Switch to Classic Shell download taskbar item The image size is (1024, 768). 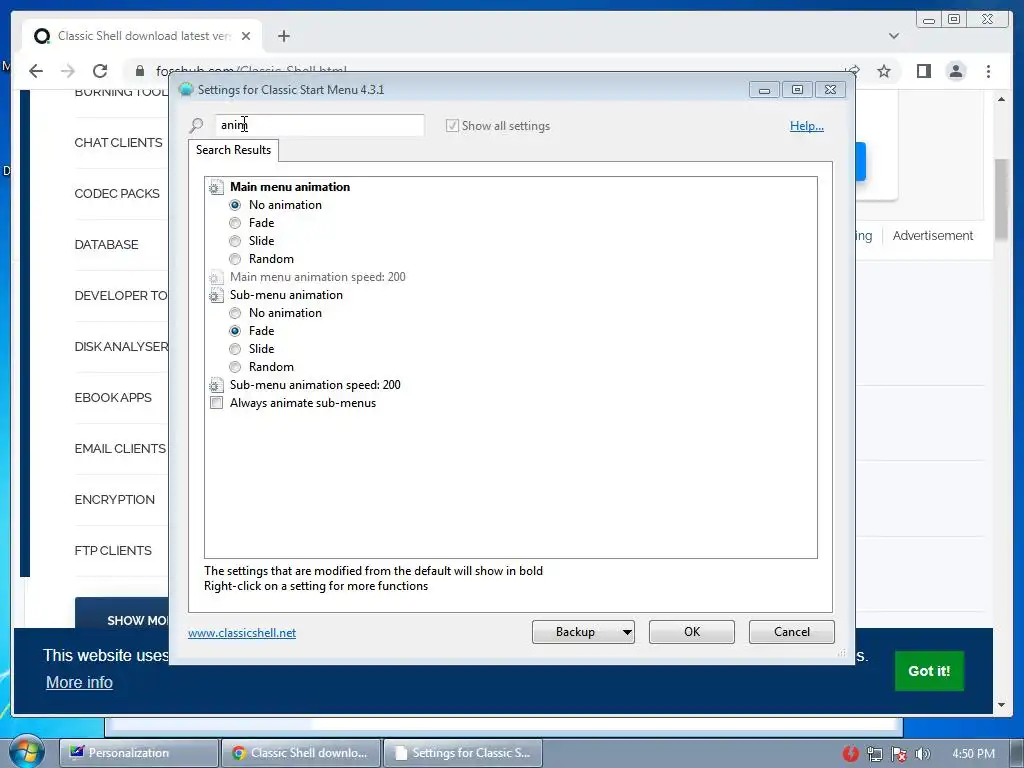[x=300, y=753]
